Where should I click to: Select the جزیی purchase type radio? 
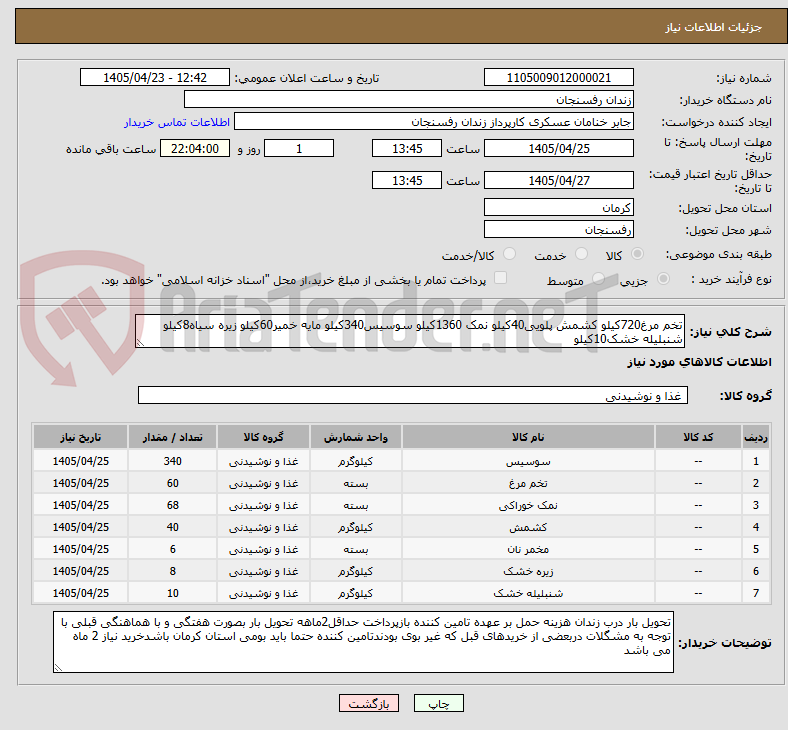pos(663,278)
